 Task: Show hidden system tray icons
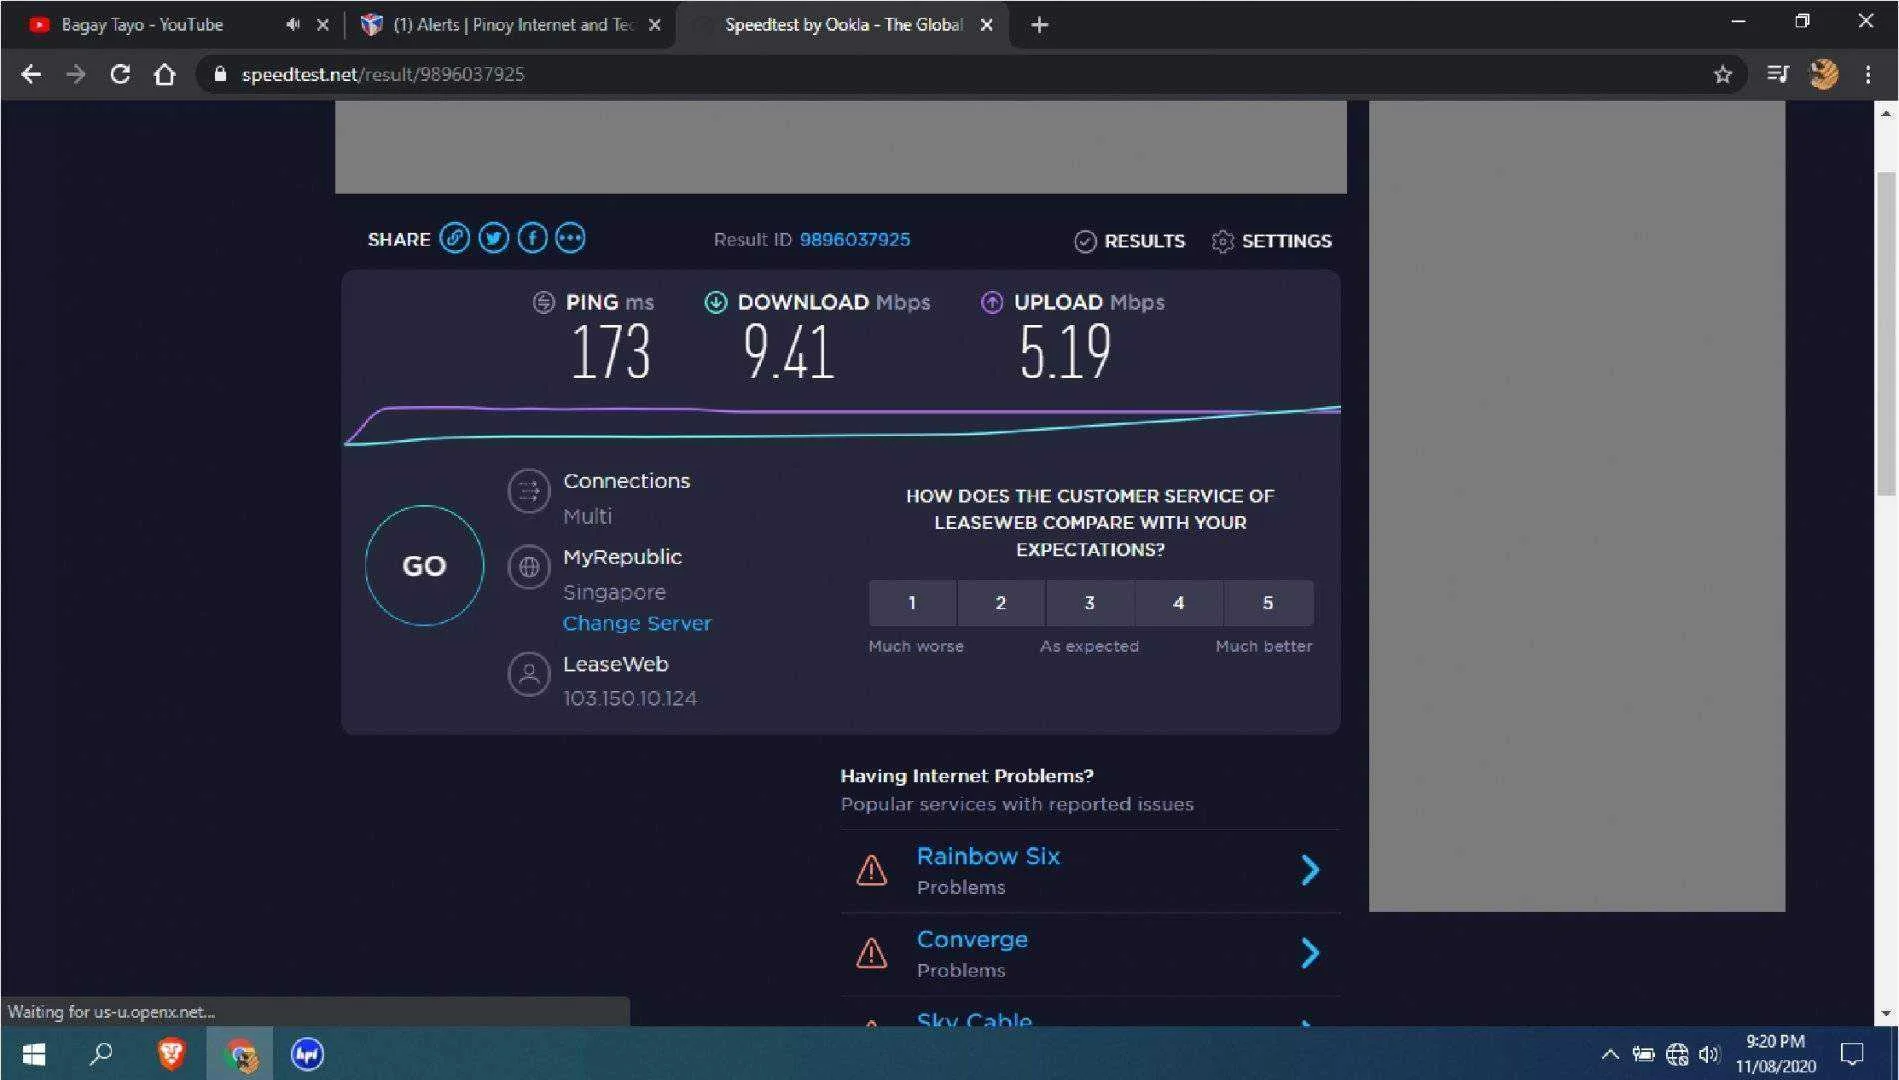point(1610,1054)
